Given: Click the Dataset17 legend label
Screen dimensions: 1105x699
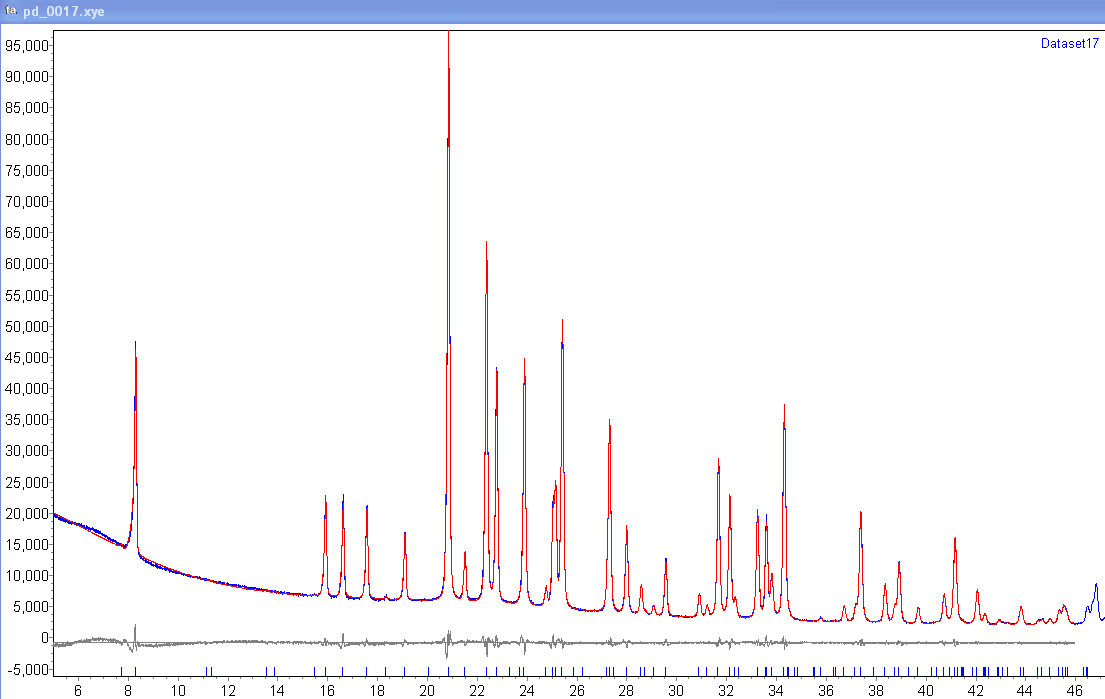Looking at the screenshot, I should [1069, 44].
